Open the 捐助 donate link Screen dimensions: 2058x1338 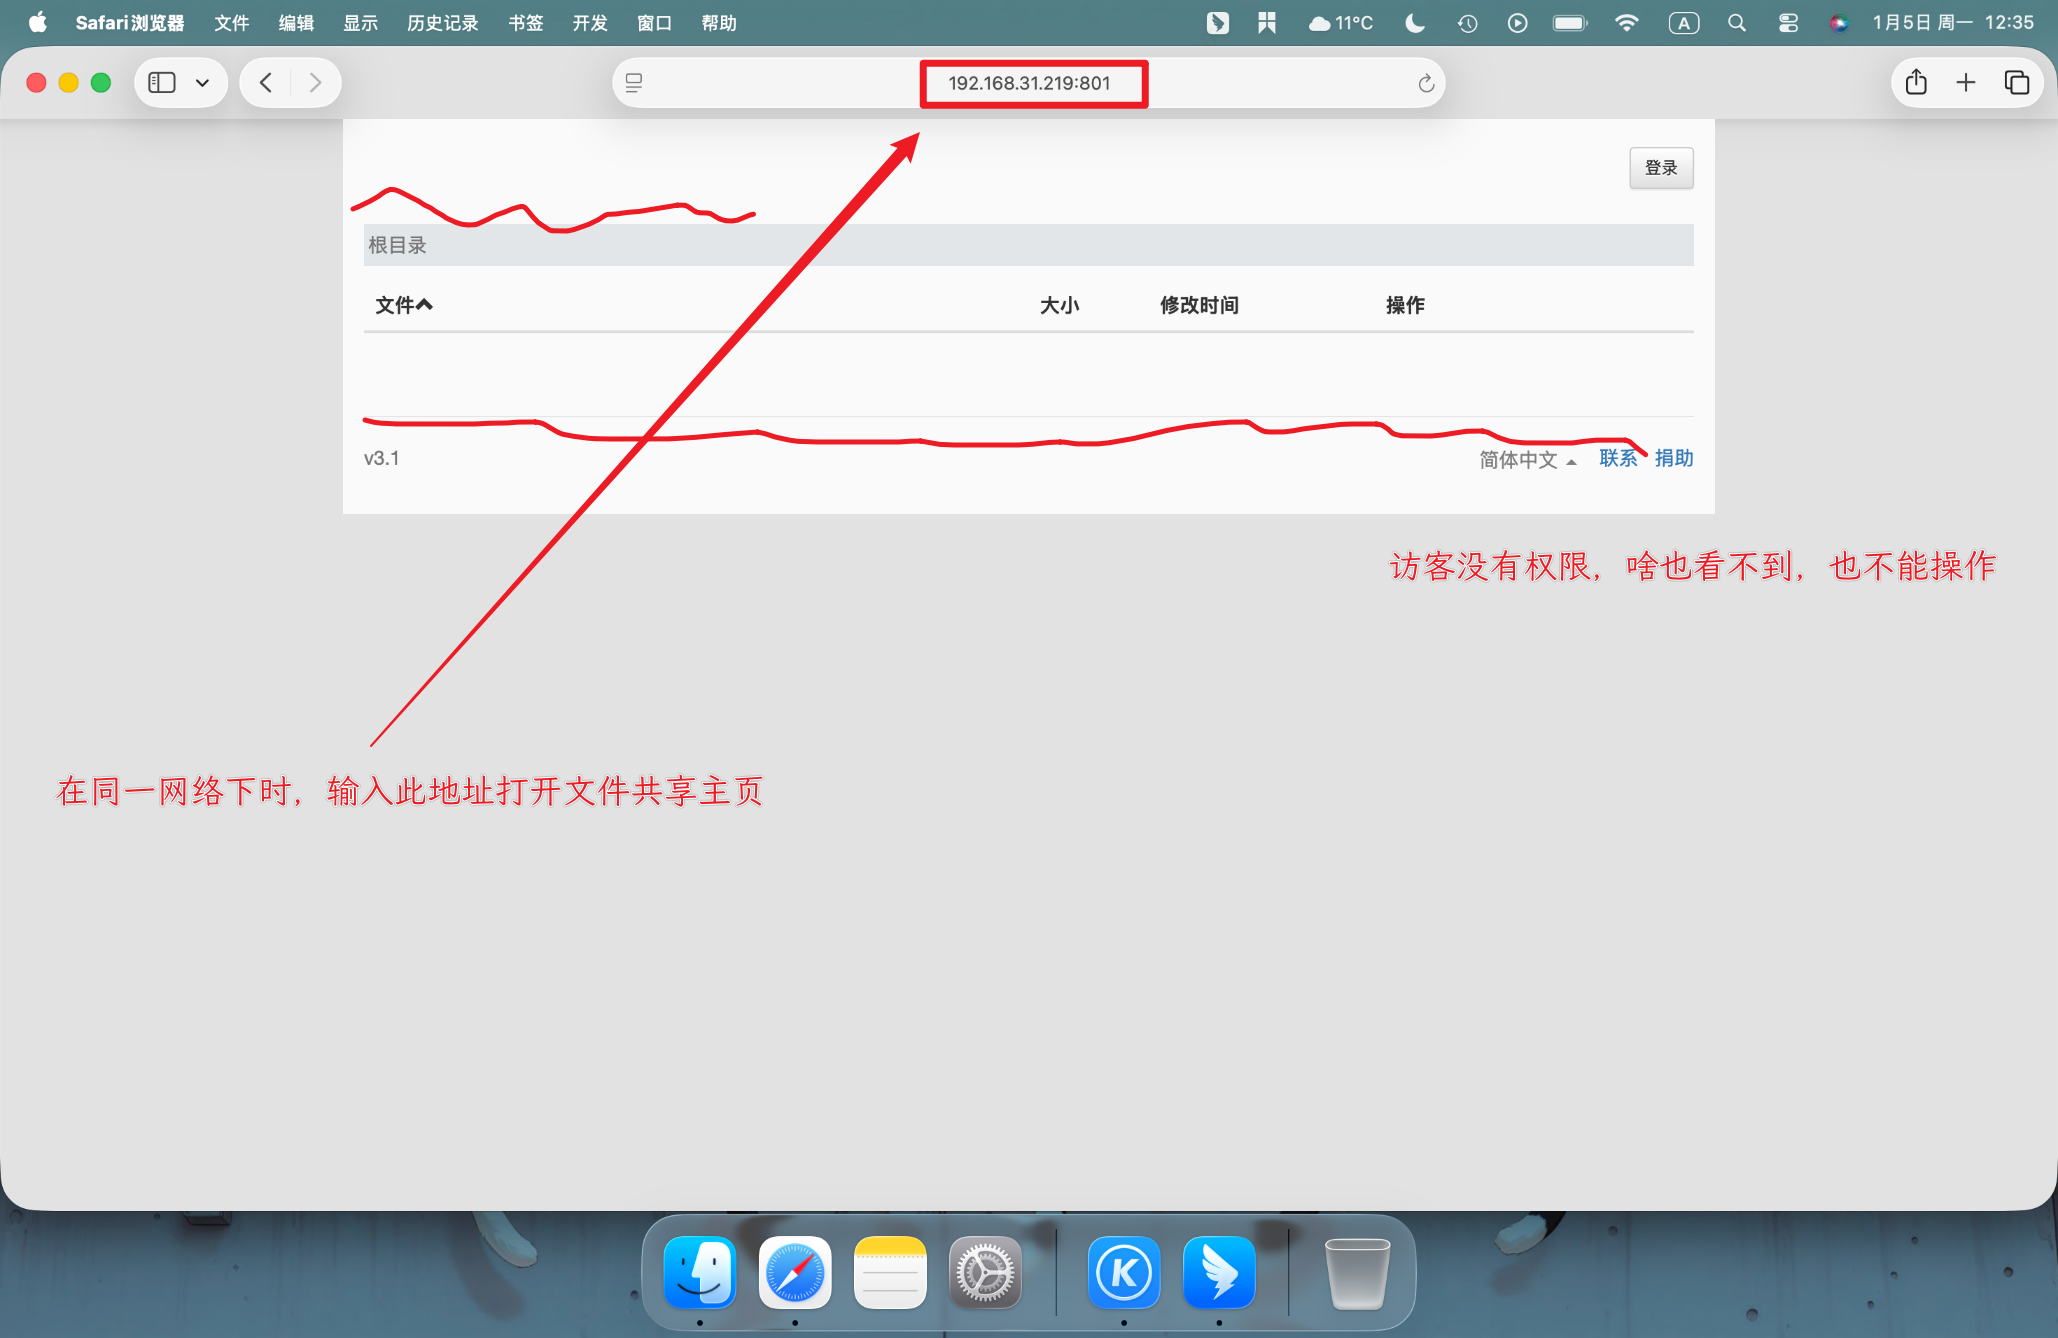(1673, 458)
